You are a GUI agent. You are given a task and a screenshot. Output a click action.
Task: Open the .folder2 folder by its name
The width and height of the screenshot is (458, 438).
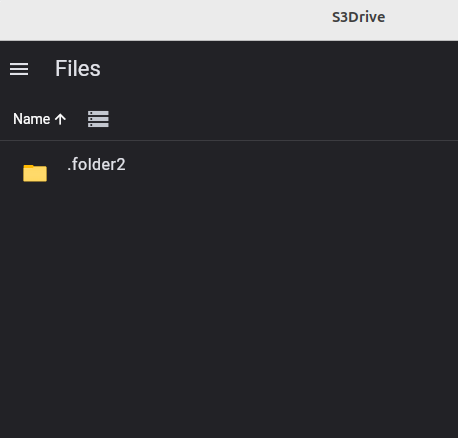(96, 165)
